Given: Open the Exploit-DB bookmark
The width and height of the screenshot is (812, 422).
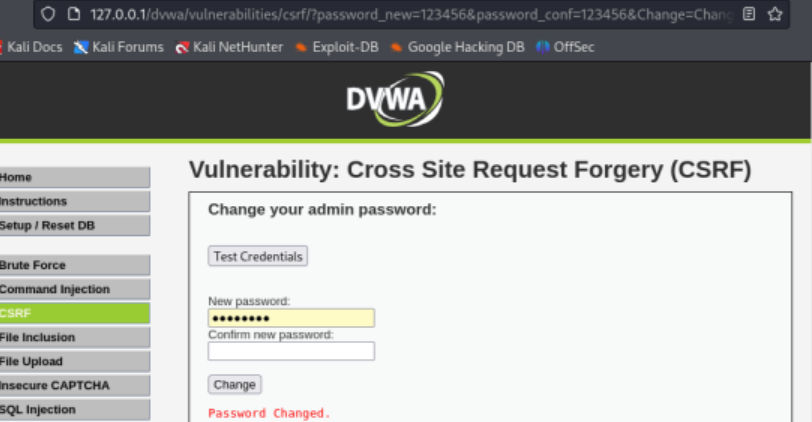Looking at the screenshot, I should 336,47.
